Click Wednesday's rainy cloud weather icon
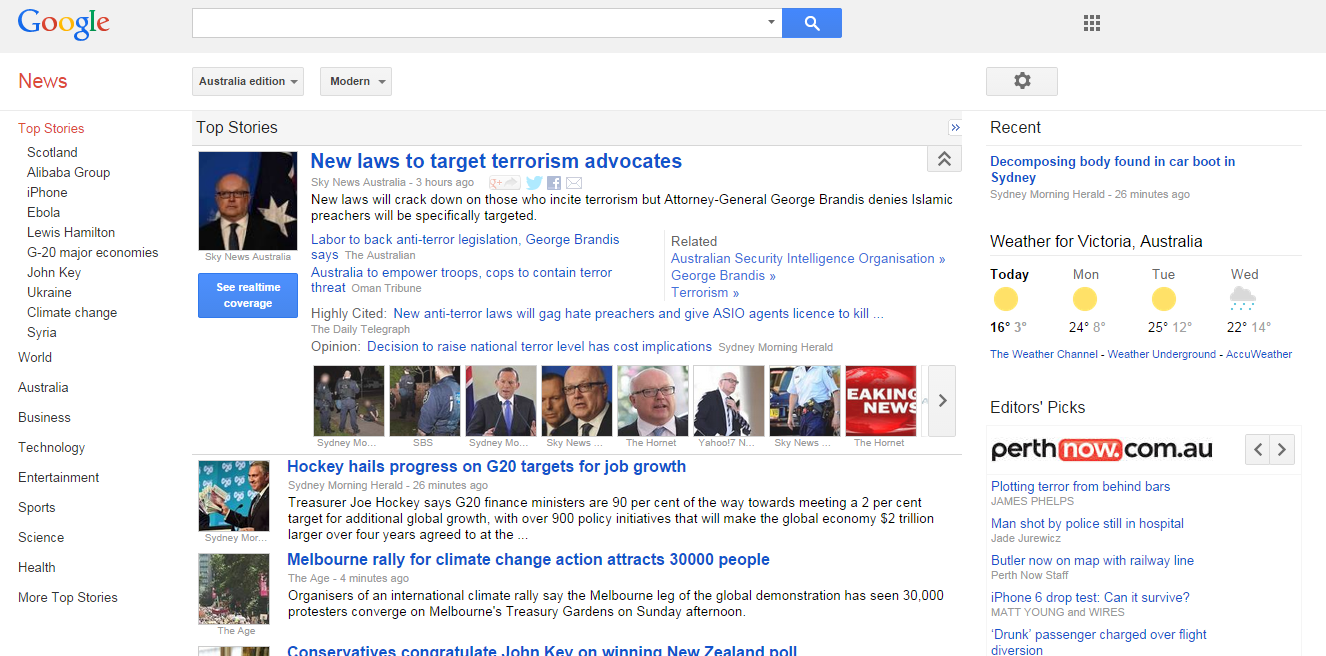Image resolution: width=1326 pixels, height=656 pixels. (1243, 298)
